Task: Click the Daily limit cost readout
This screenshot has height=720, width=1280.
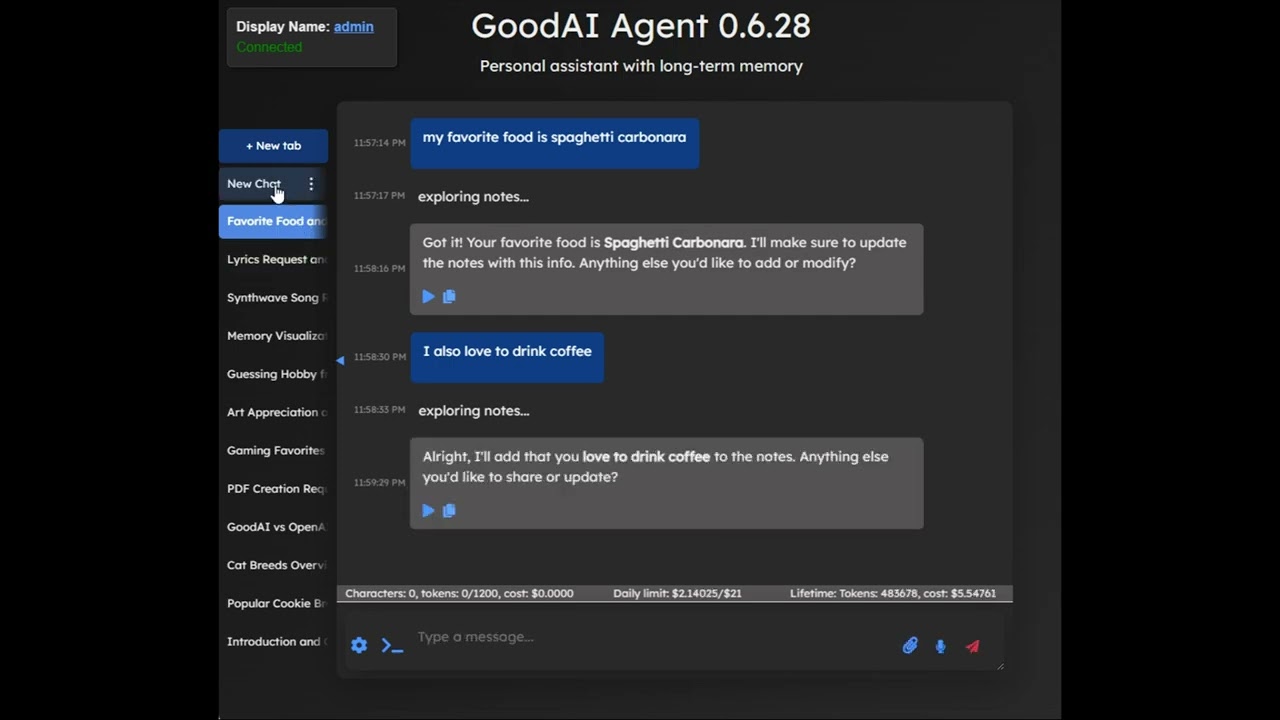Action: click(677, 593)
